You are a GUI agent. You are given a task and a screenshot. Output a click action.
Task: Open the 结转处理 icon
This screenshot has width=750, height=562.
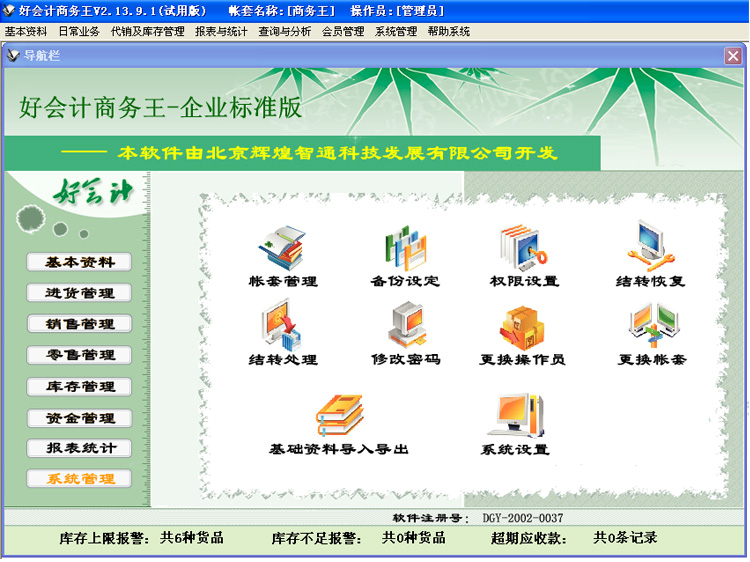point(282,326)
